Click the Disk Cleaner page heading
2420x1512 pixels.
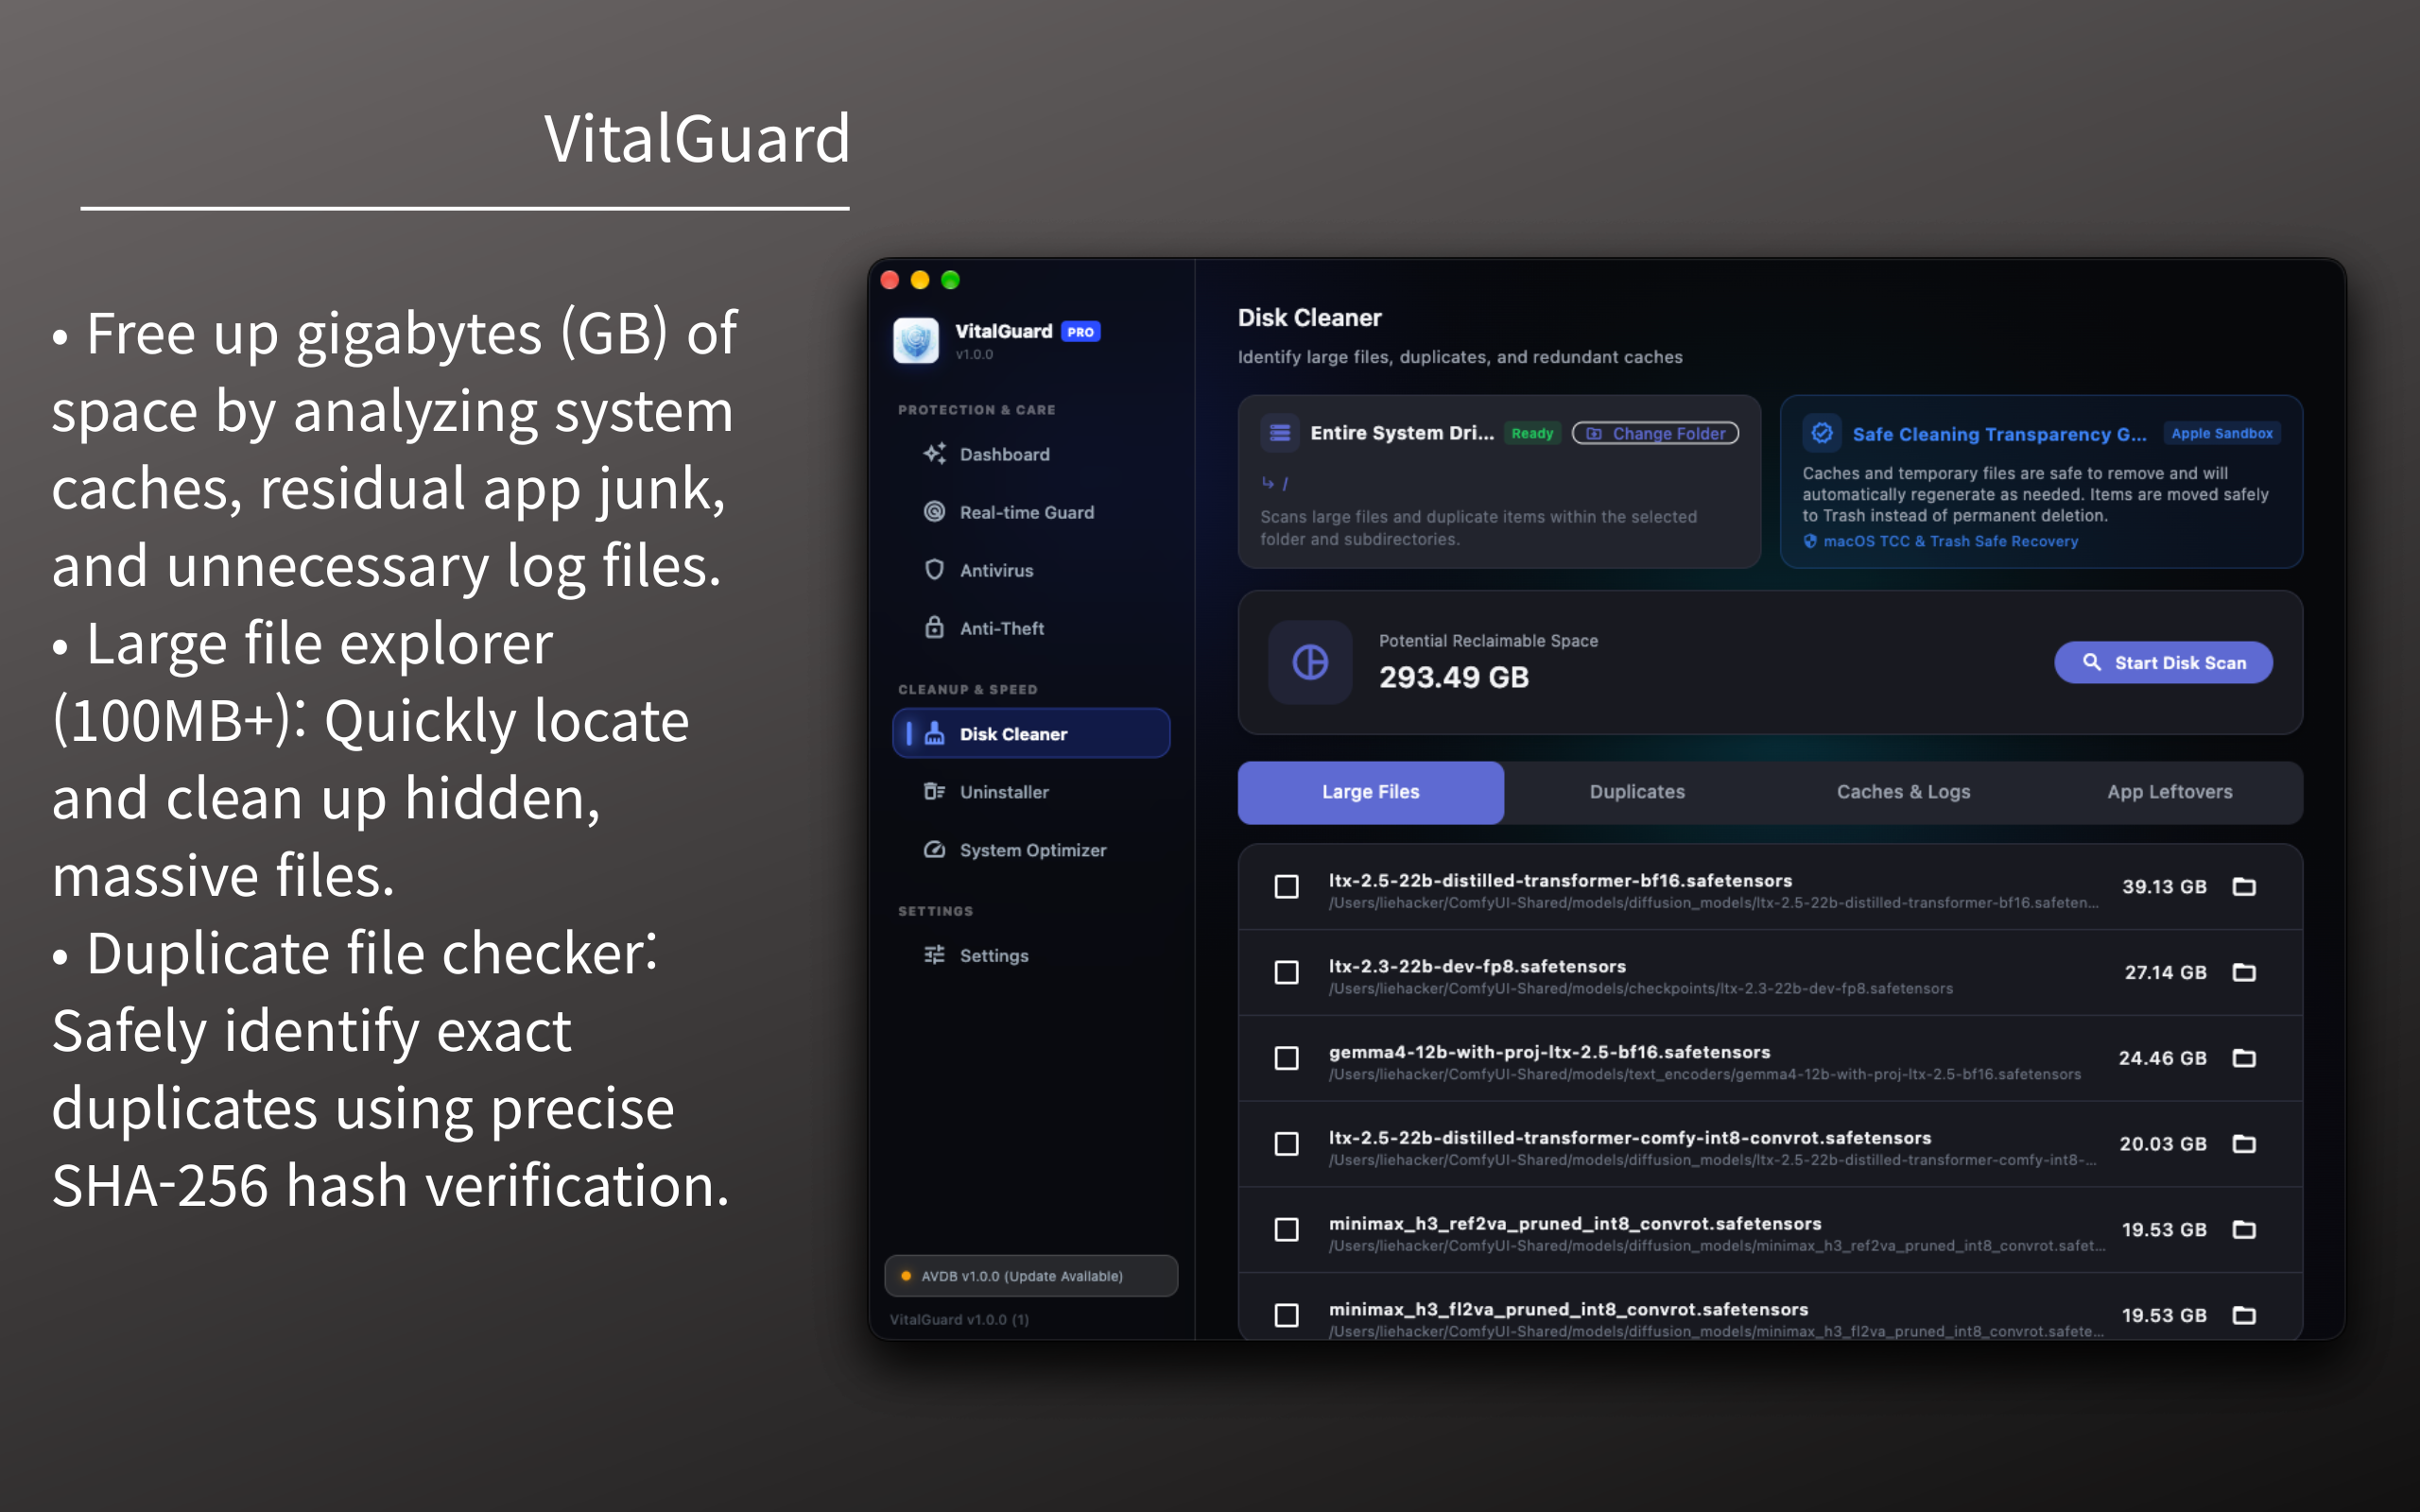tap(1309, 318)
